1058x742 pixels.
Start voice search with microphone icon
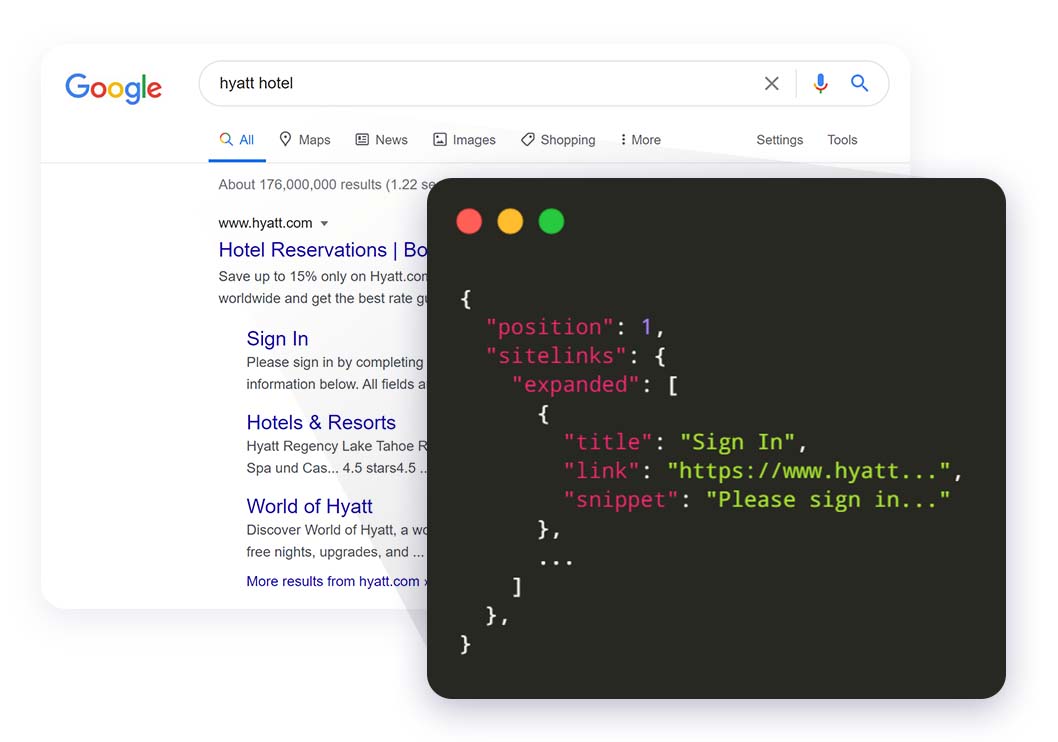[820, 84]
